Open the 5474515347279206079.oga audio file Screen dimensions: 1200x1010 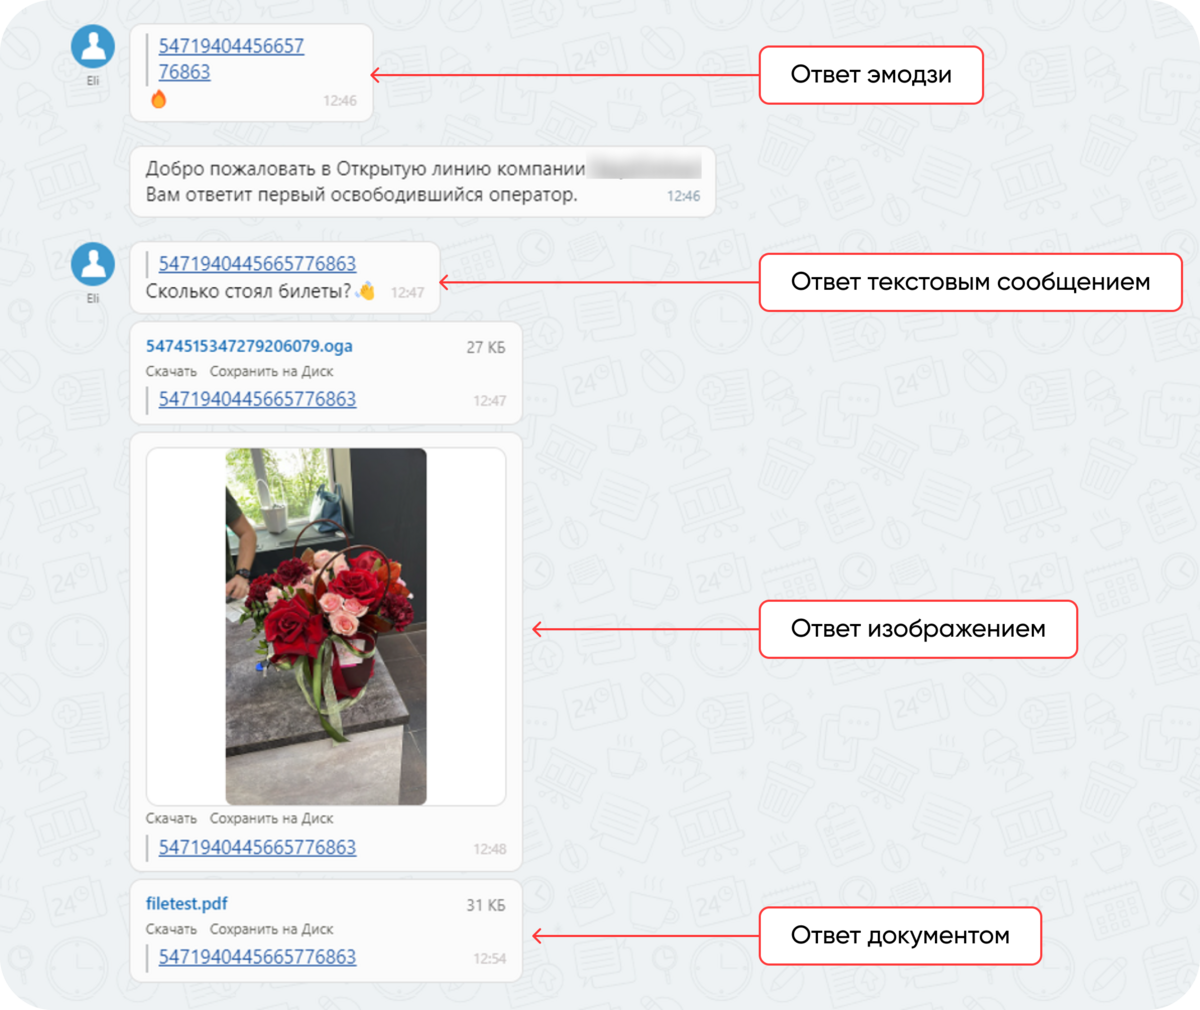click(249, 346)
